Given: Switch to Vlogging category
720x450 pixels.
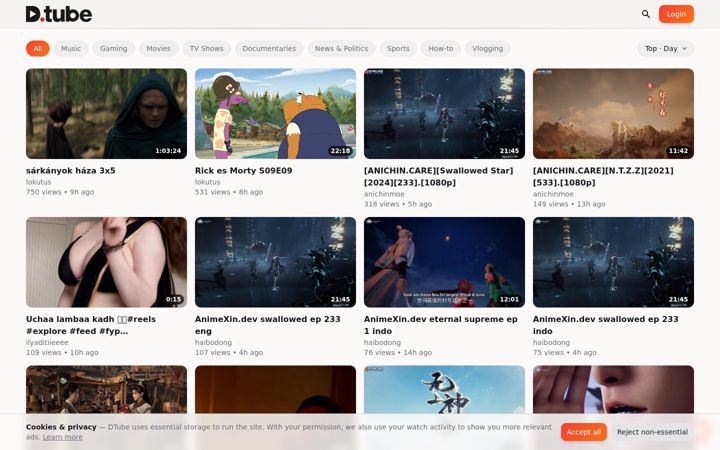Looking at the screenshot, I should point(487,48).
